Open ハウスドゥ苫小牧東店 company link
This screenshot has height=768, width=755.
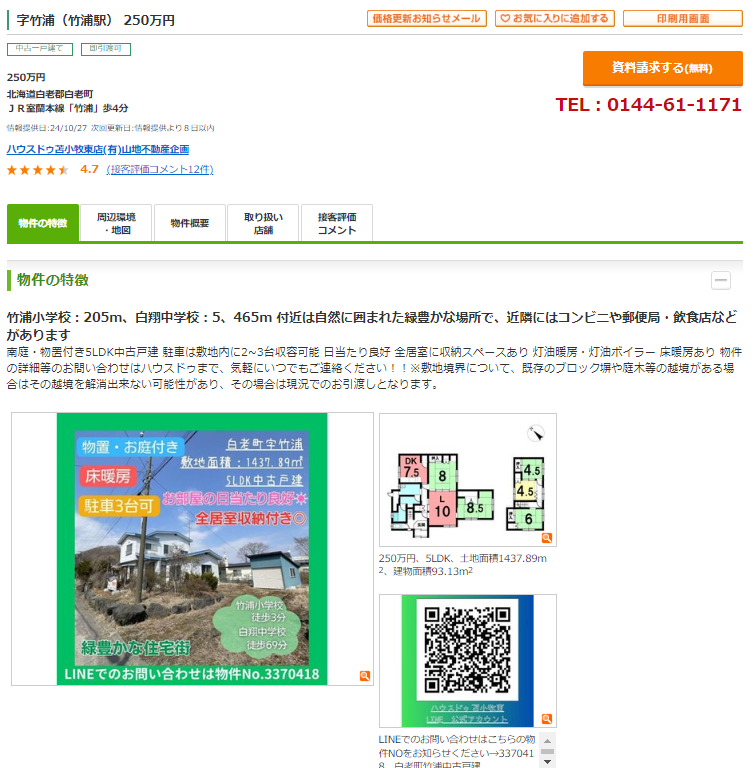[98, 149]
